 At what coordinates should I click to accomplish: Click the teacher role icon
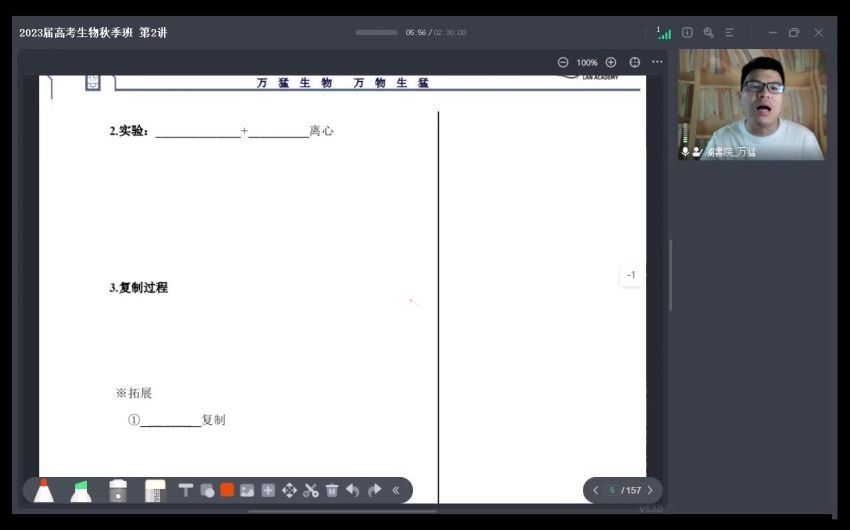697,152
